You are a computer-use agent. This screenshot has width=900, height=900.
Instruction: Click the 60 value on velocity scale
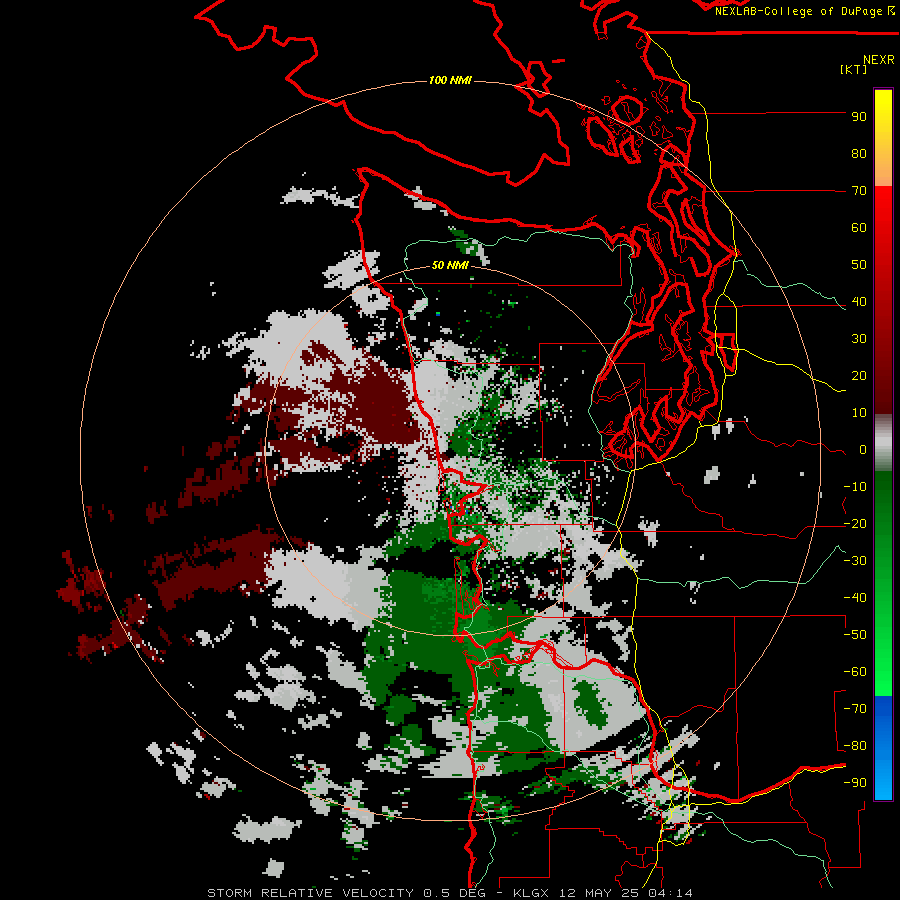click(859, 228)
